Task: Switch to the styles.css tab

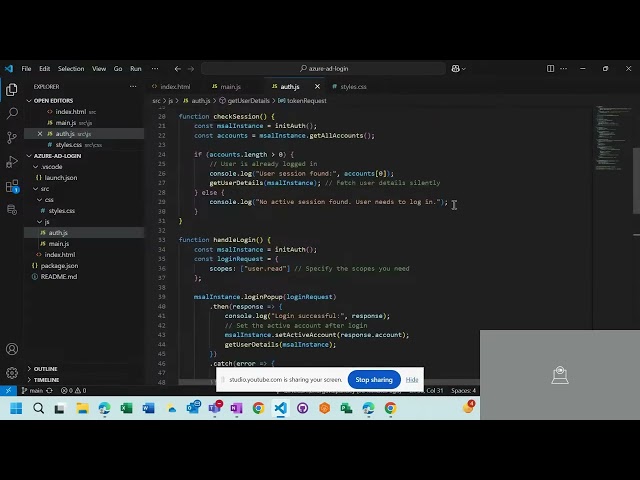Action: tap(353, 87)
